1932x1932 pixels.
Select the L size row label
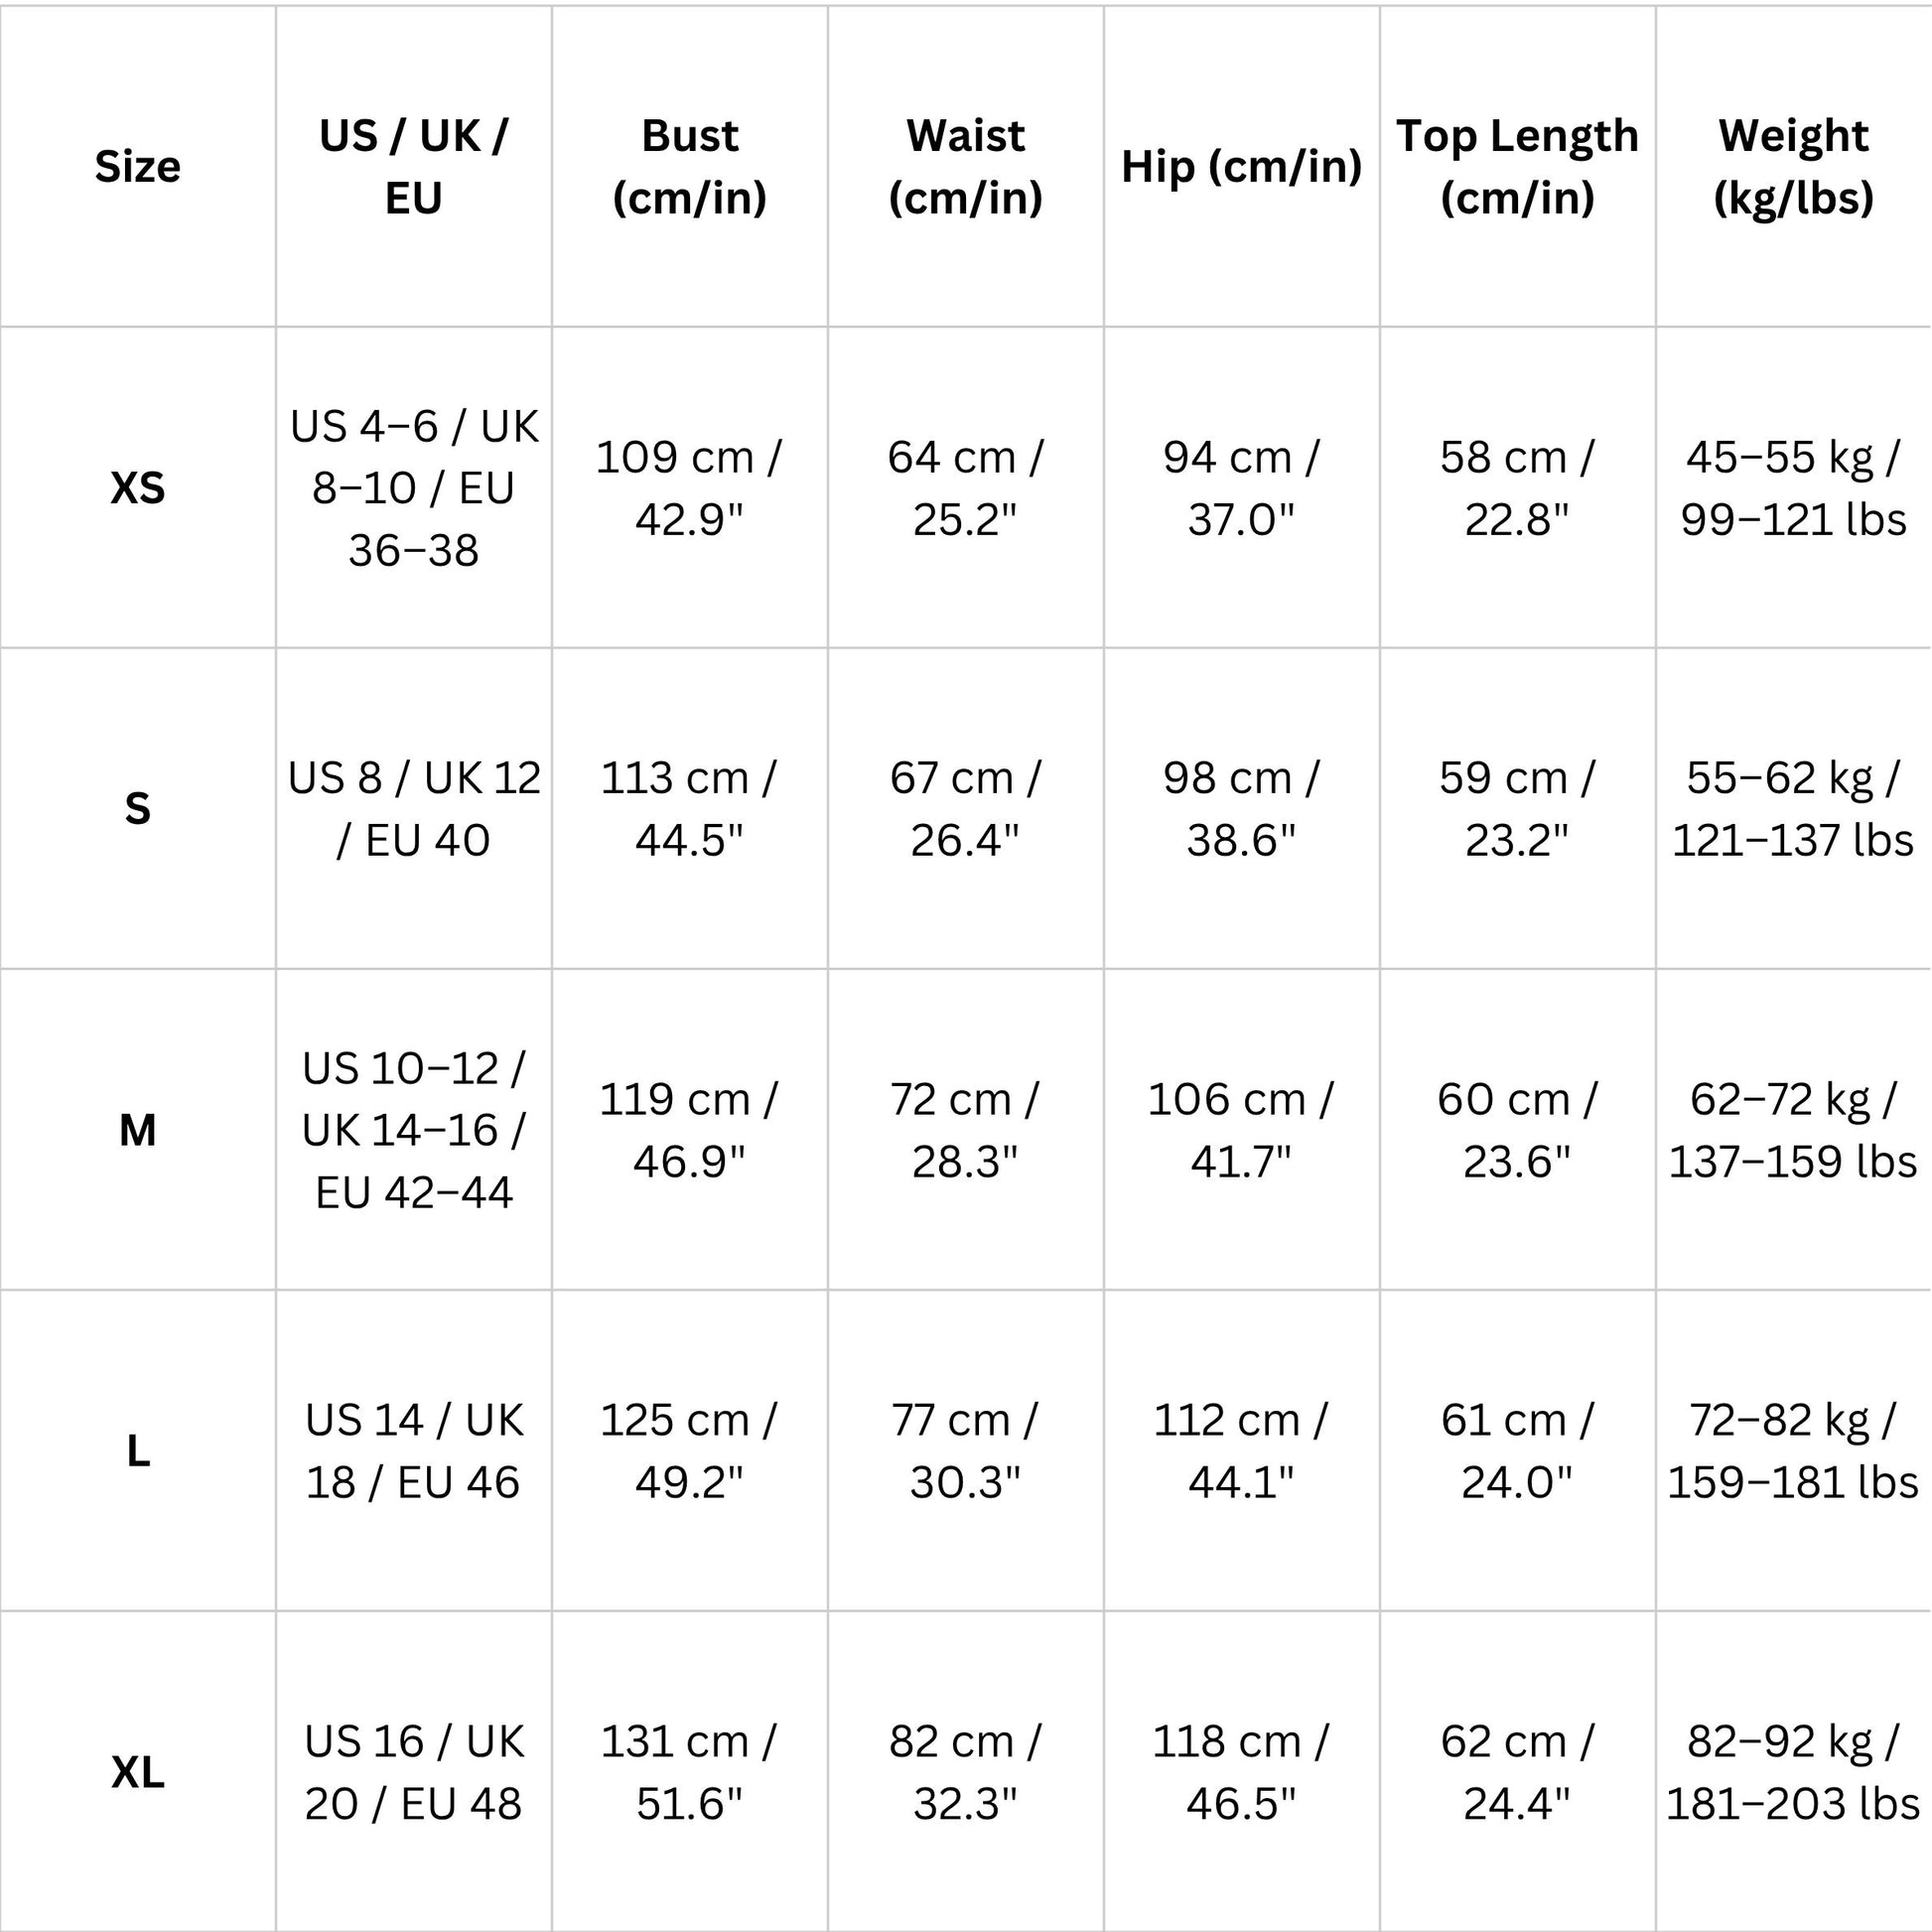138,1451
